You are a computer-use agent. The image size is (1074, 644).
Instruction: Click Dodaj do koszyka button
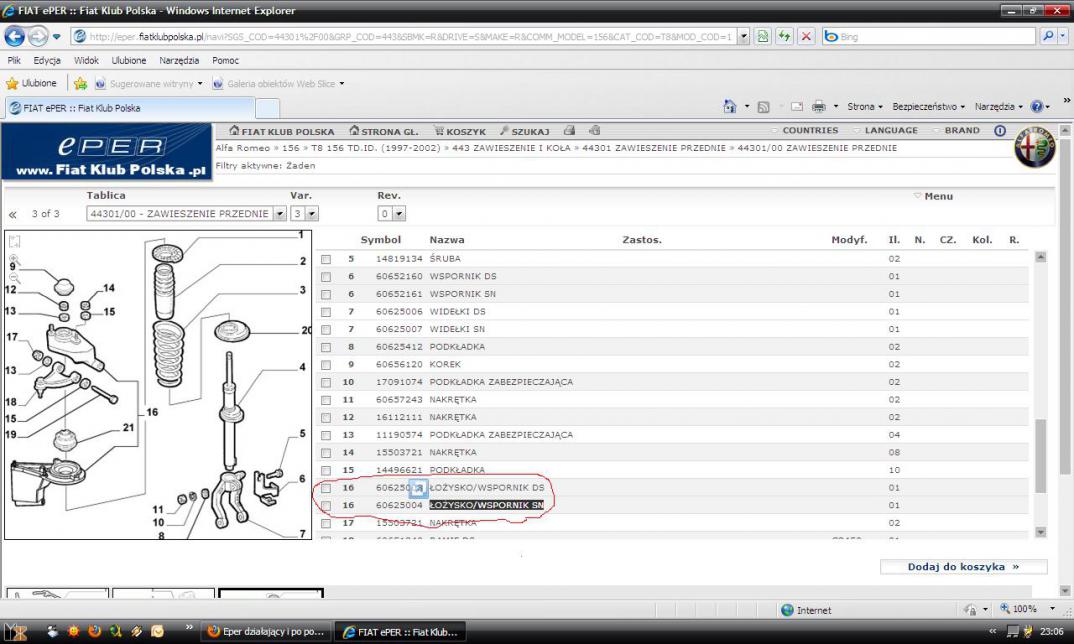963,567
